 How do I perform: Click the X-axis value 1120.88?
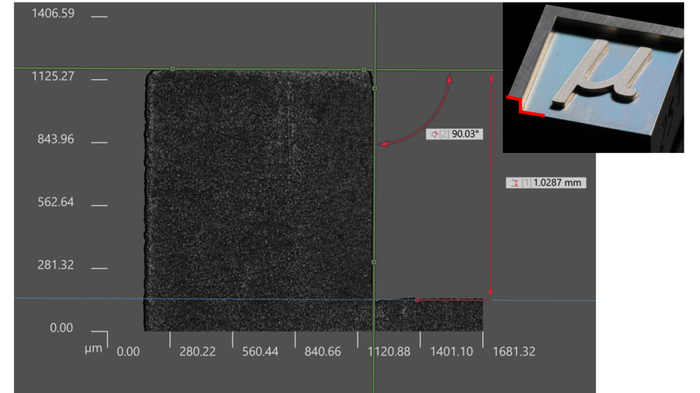(x=389, y=351)
